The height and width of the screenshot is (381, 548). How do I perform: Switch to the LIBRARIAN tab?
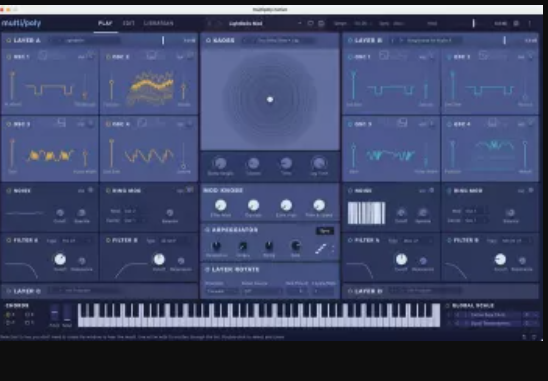click(158, 23)
